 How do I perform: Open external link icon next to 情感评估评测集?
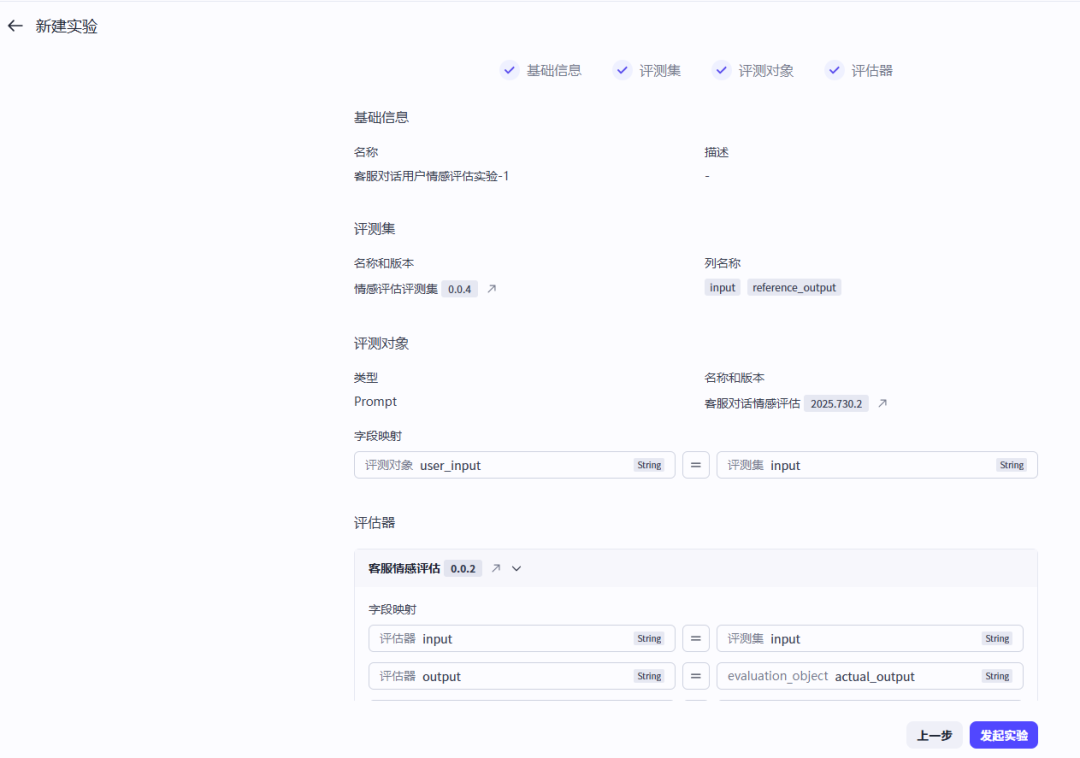click(491, 289)
